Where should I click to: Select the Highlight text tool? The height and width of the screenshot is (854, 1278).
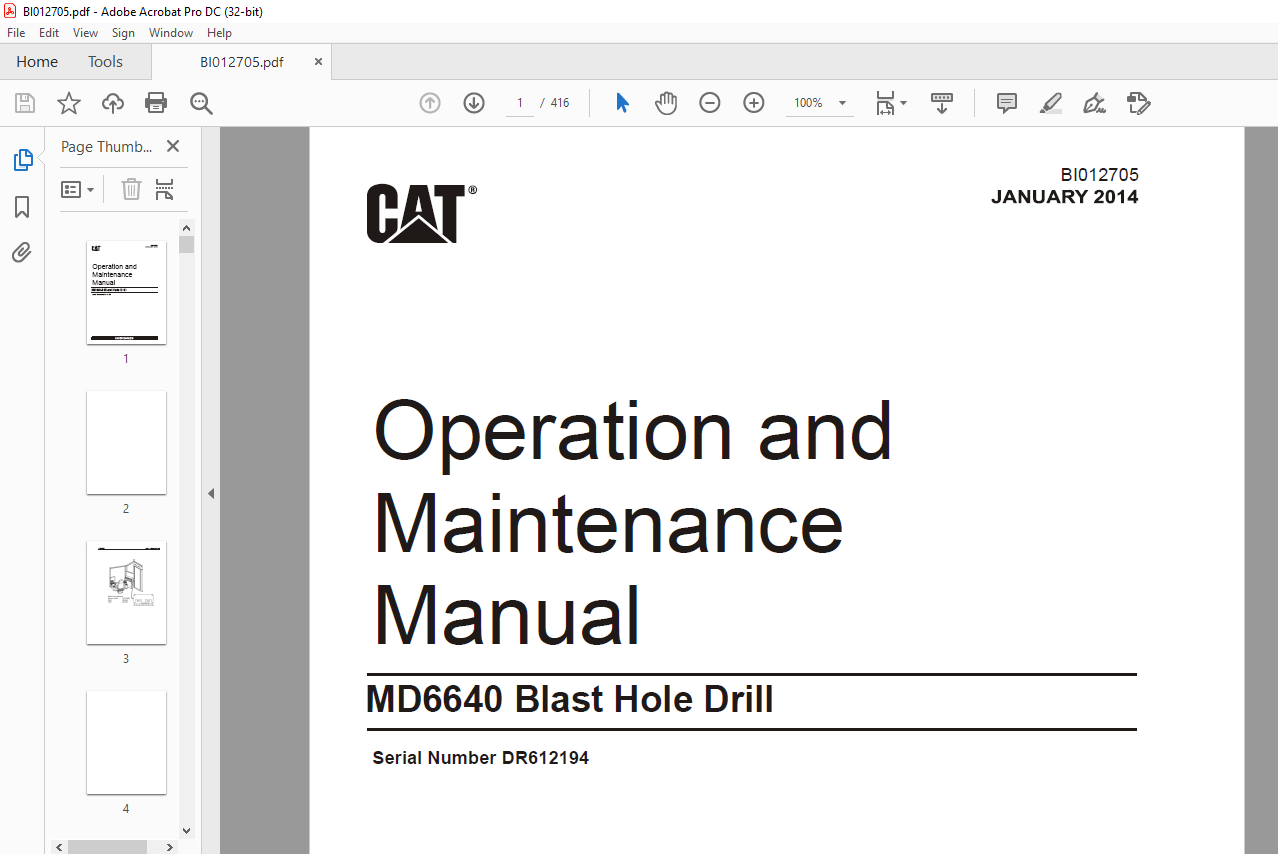pyautogui.click(x=1050, y=103)
